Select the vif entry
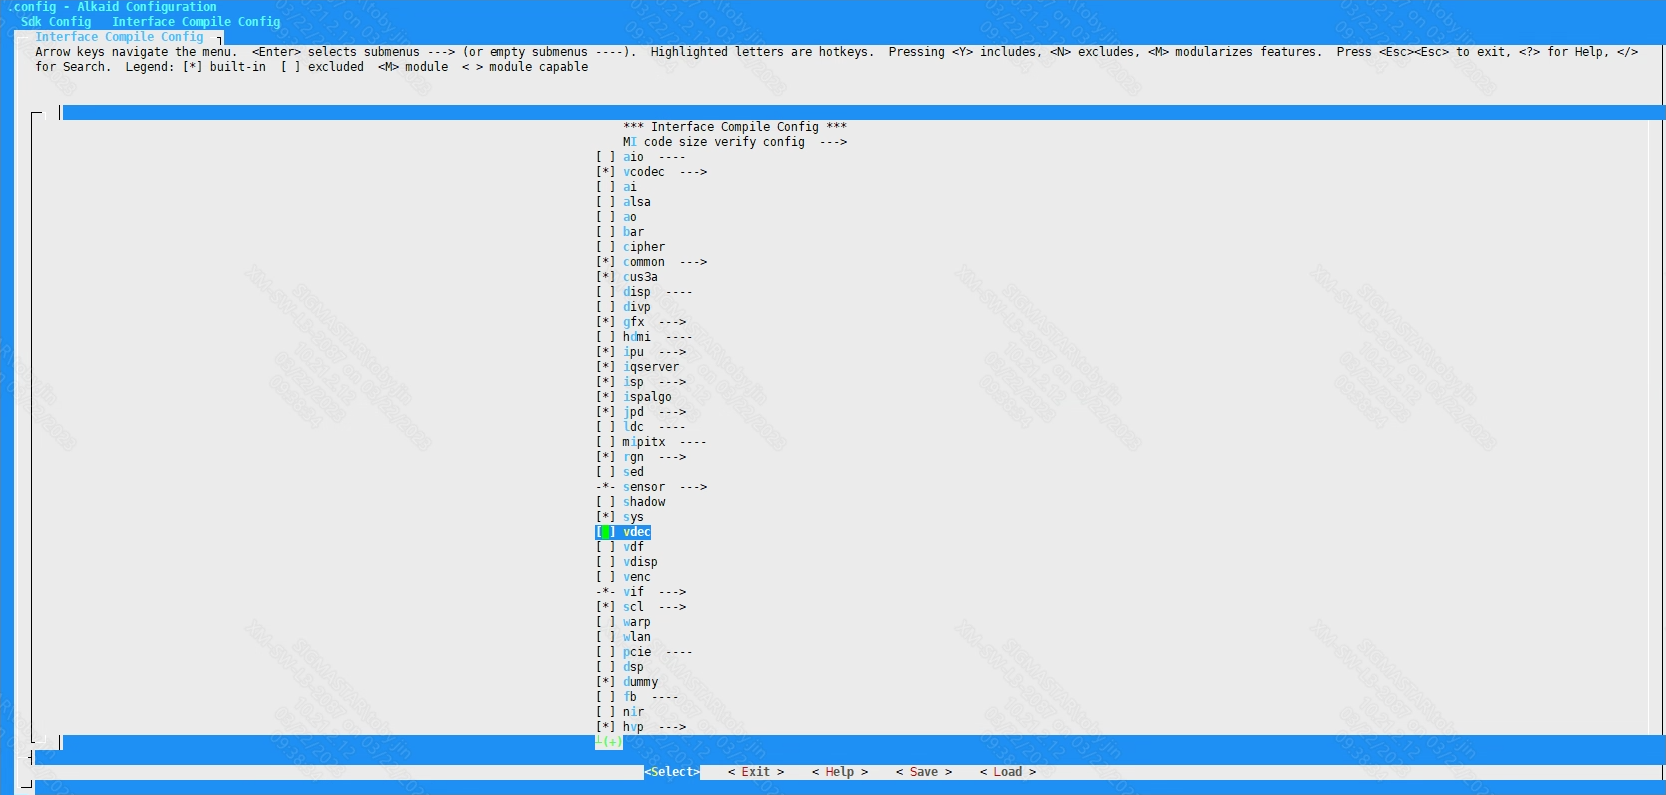Screen dimensions: 1666x795 (x=633, y=592)
